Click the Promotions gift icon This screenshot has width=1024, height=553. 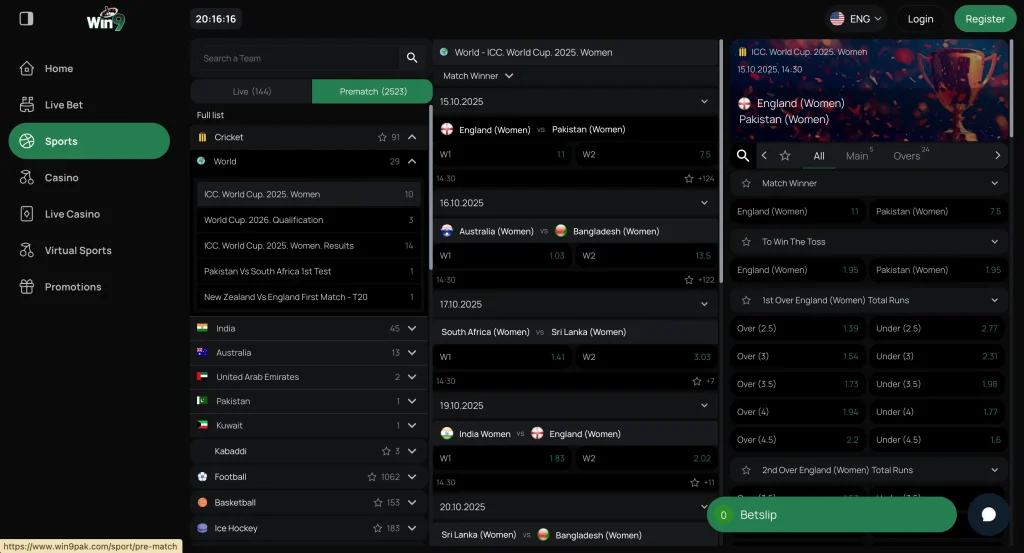click(27, 287)
